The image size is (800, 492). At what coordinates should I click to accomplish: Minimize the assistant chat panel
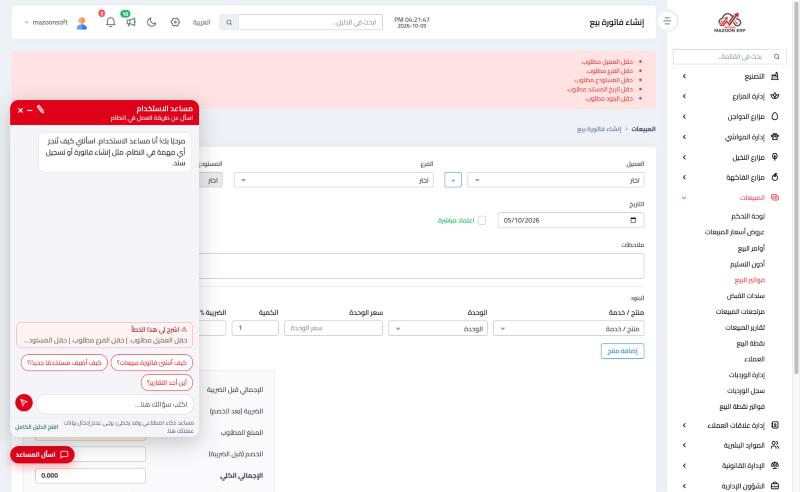30,110
